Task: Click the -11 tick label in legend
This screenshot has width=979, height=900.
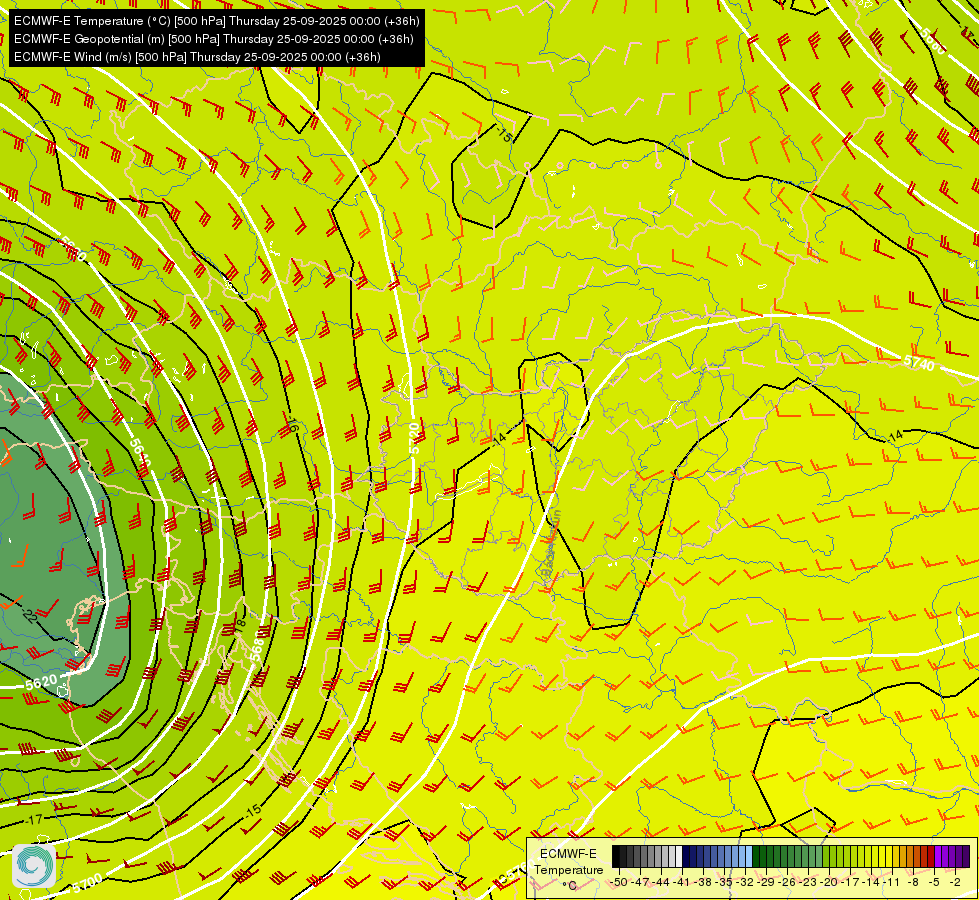Action: click(892, 883)
